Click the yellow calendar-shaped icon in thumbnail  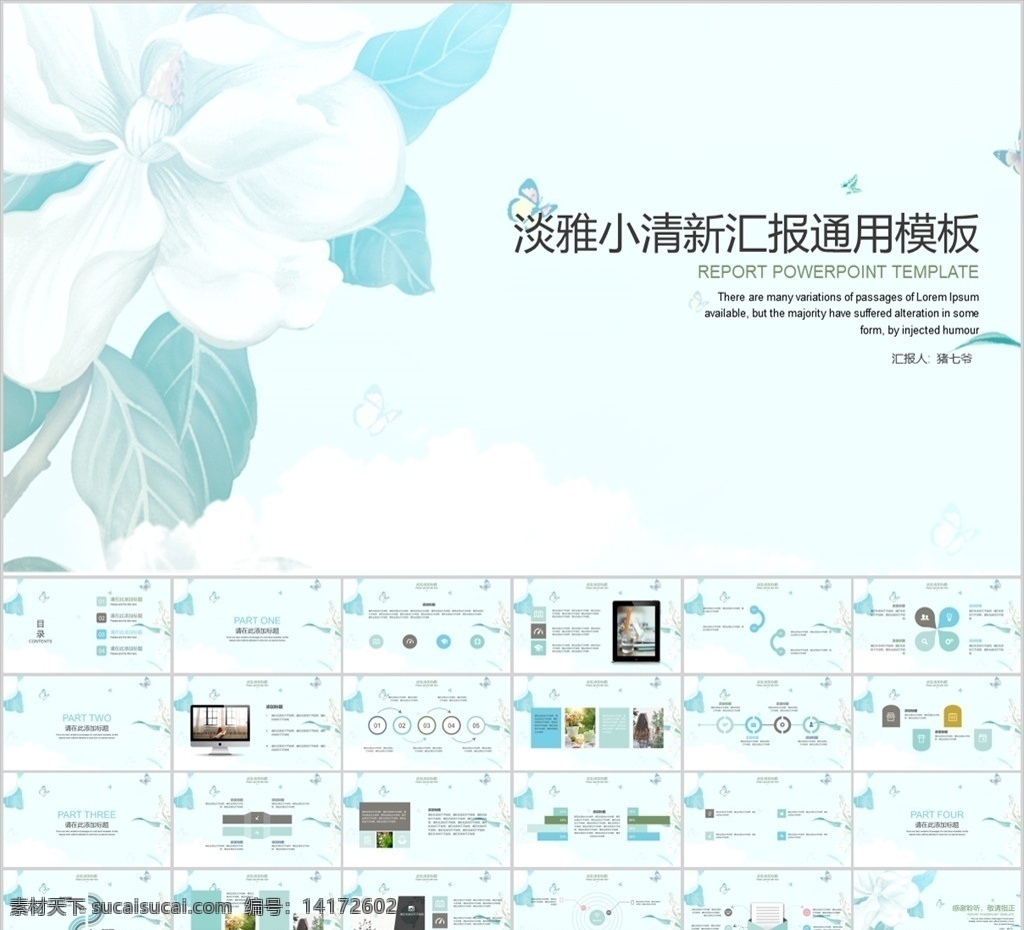pyautogui.click(x=953, y=716)
